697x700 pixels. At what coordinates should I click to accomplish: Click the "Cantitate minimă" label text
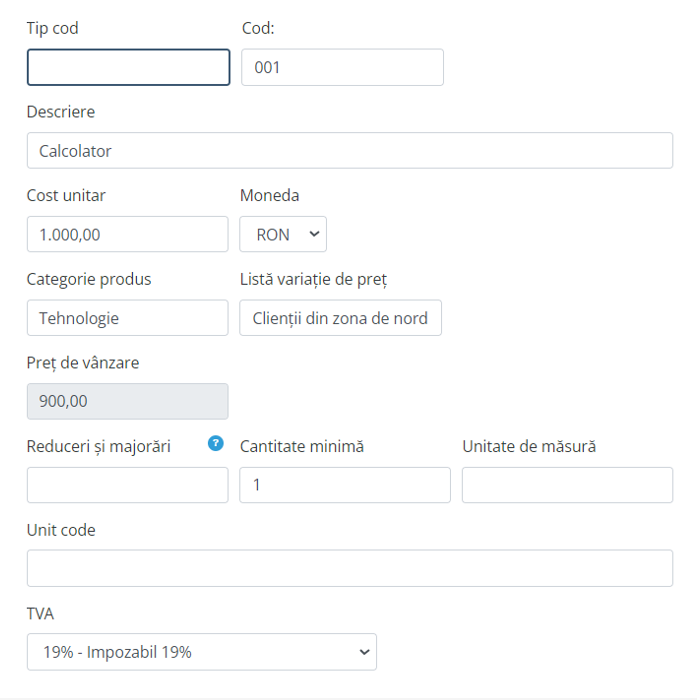pos(302,446)
